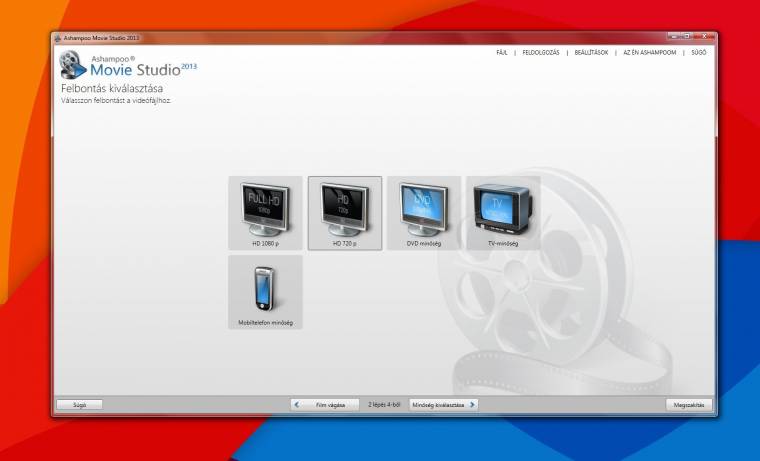Go back to Film vágása step
Viewport: 760px width, 461px height.
point(325,405)
